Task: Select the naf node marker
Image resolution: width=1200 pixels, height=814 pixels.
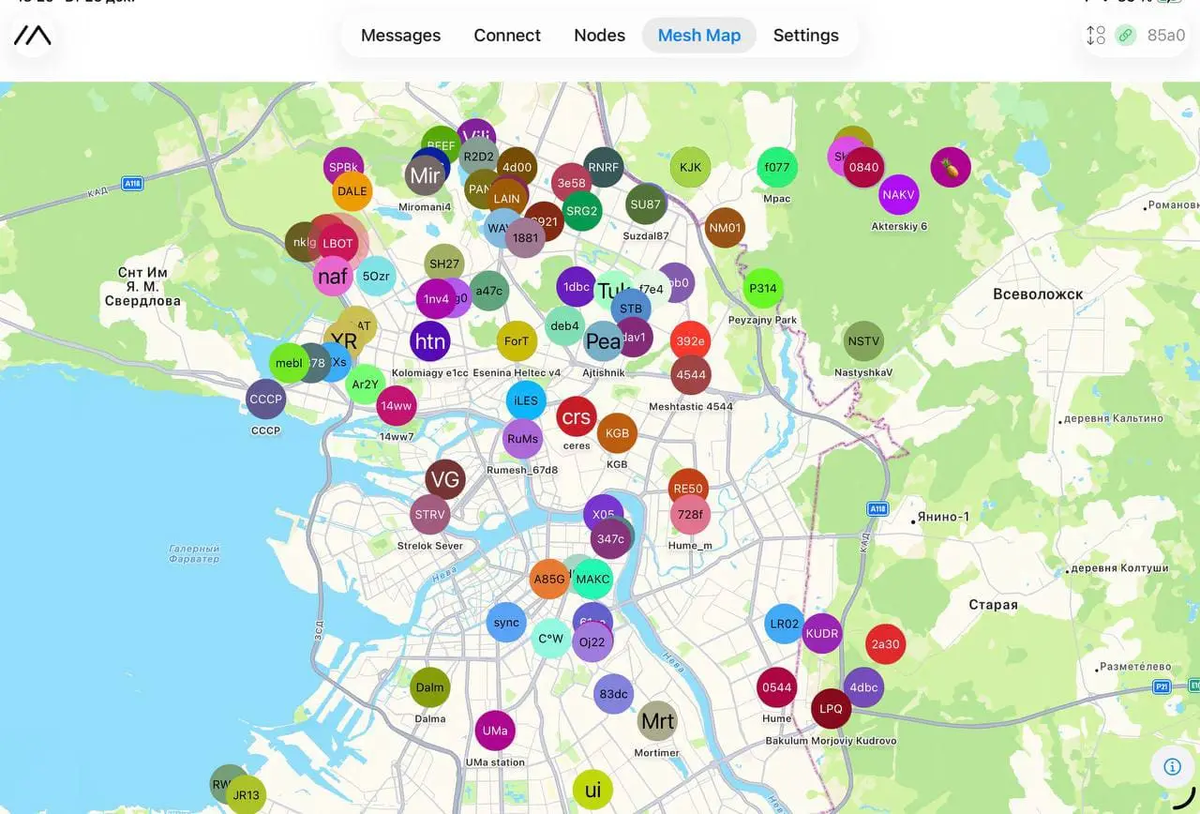Action: coord(332,276)
